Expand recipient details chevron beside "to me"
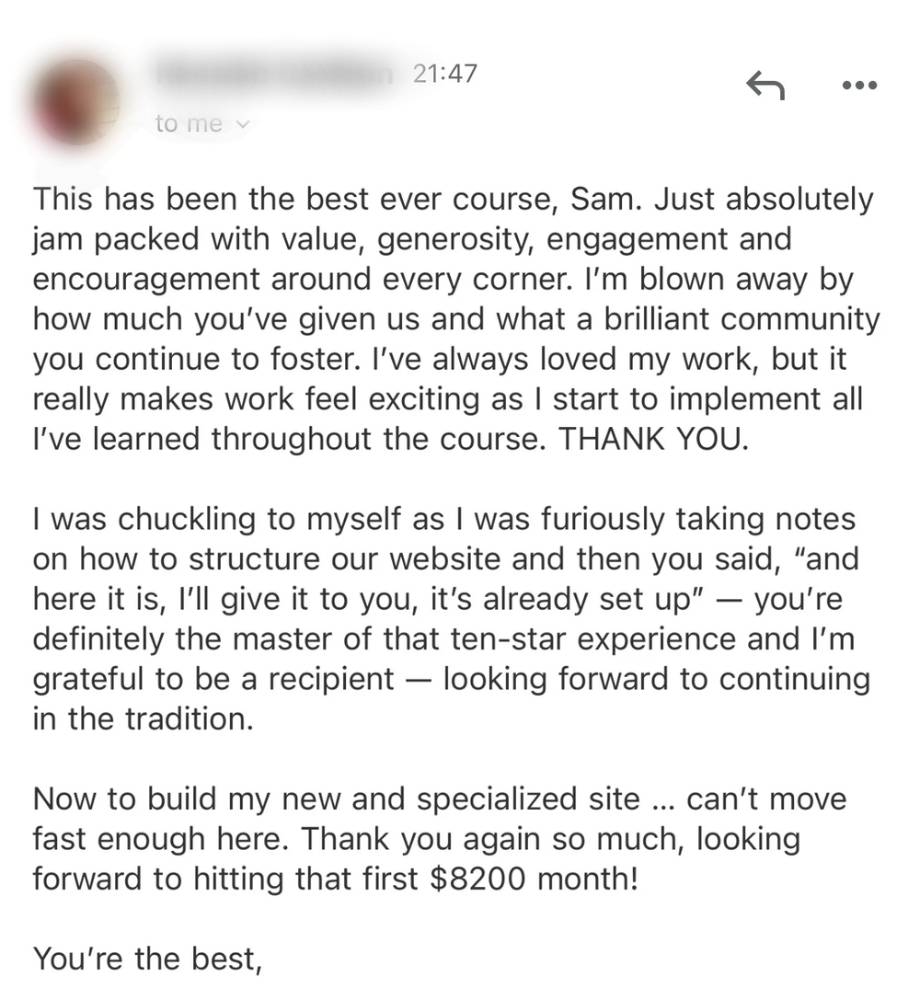 [240, 124]
